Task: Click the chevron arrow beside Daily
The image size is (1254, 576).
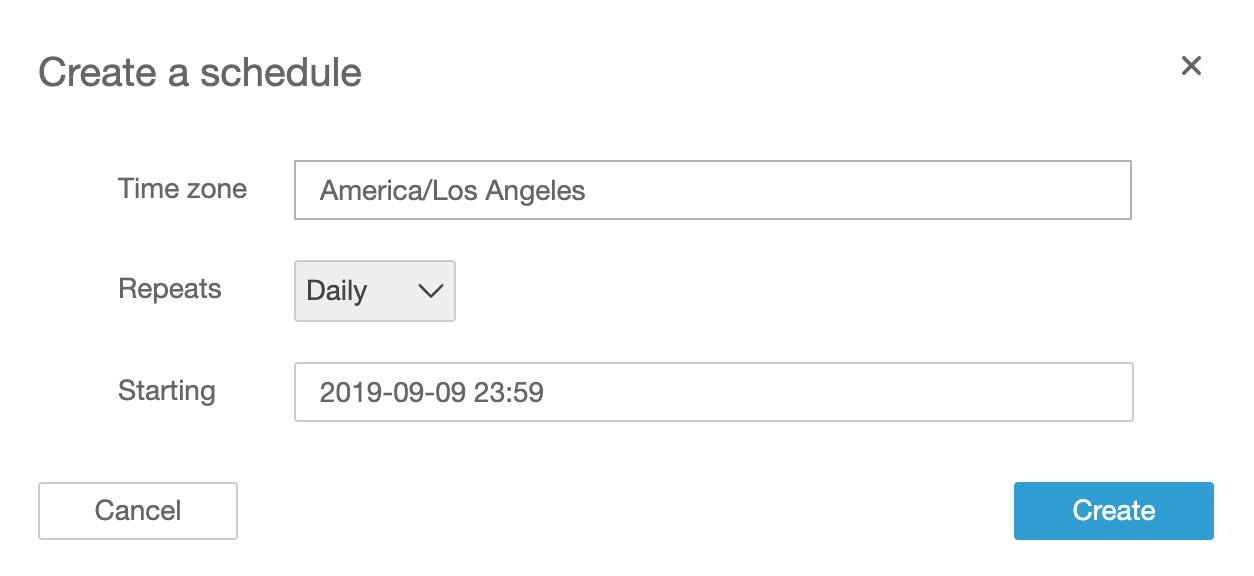Action: coord(430,291)
